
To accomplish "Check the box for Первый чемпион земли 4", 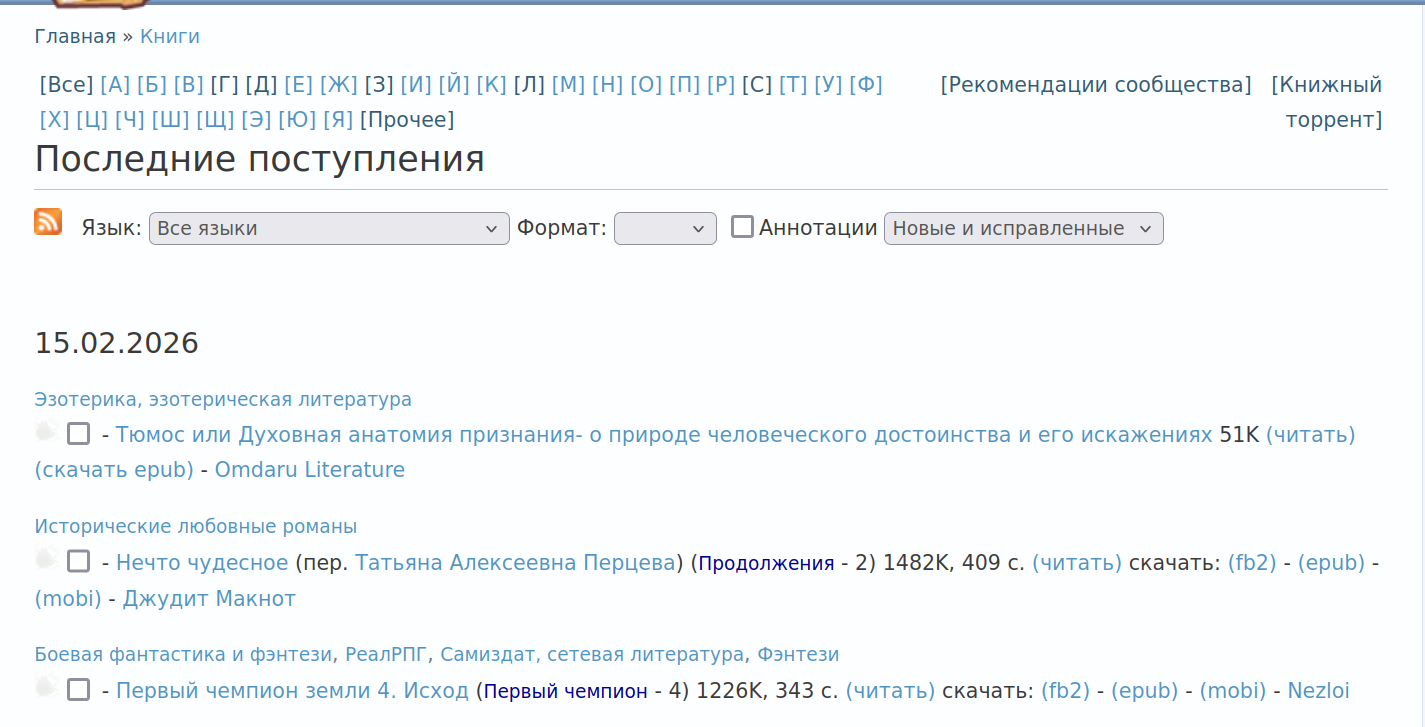I will 78,689.
